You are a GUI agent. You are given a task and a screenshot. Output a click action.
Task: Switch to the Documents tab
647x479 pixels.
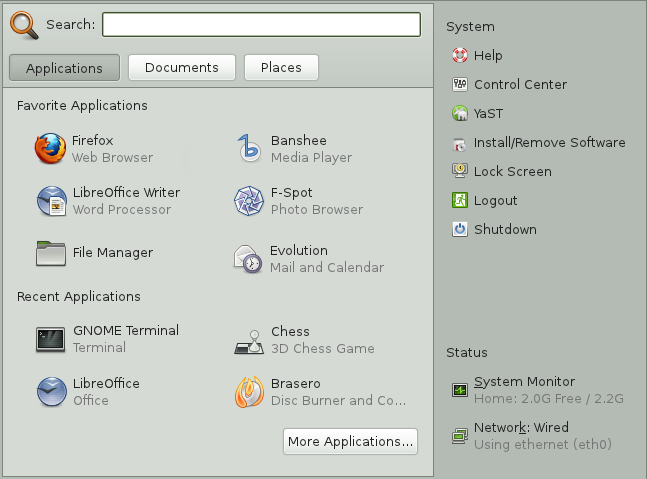point(182,67)
